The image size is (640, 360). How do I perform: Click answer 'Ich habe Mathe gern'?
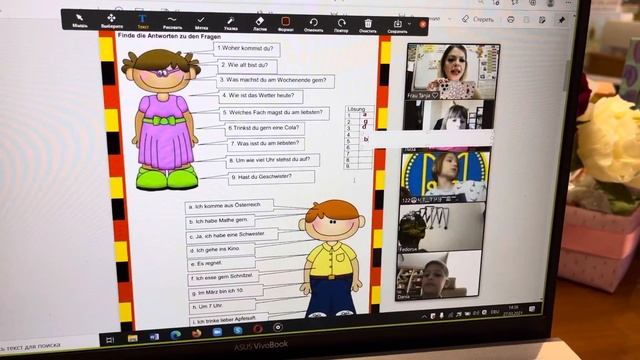[x=221, y=221]
